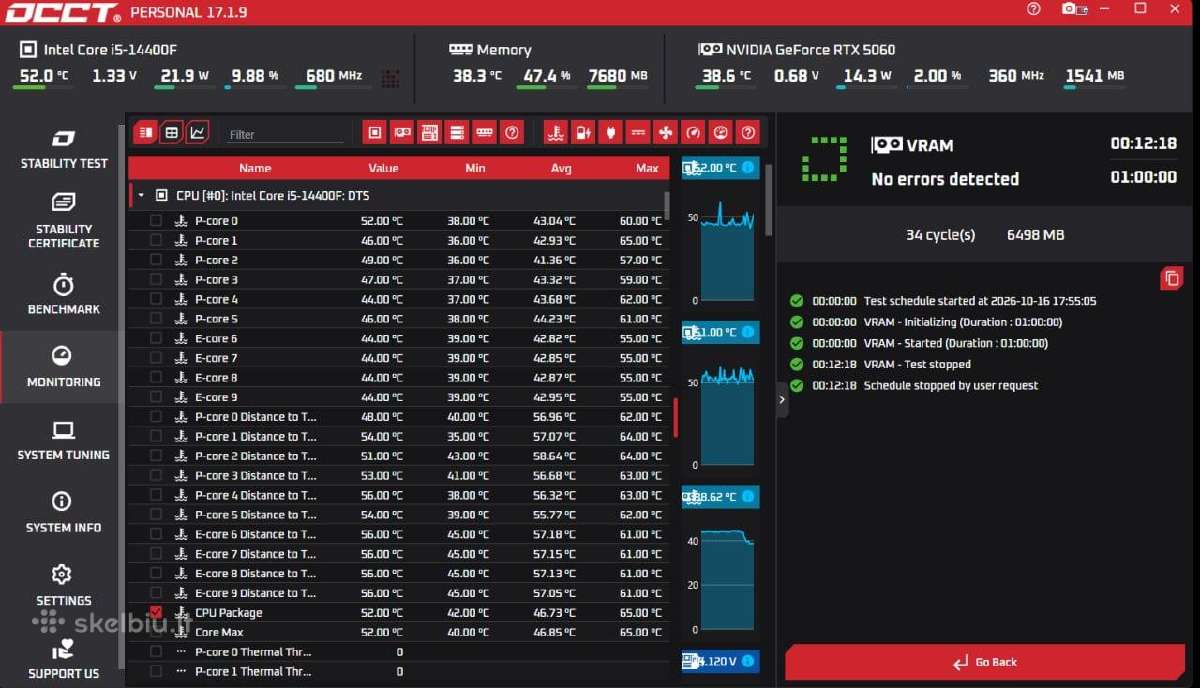Open info for the 52.00 °C graph
The height and width of the screenshot is (688, 1200).
[x=748, y=167]
